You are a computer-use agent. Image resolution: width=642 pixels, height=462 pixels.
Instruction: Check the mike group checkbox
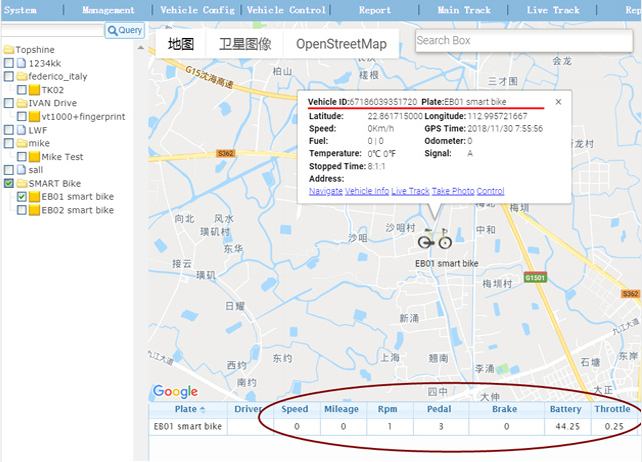pos(9,143)
